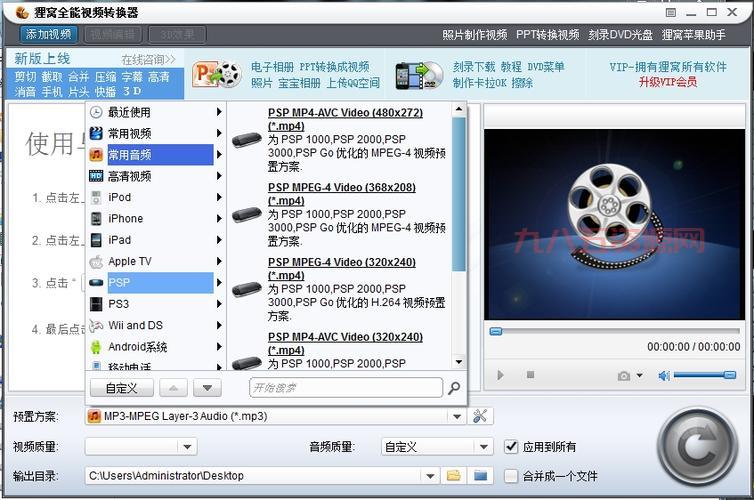This screenshot has width=754, height=500.
Task: Expand the iPhone submenu arrow
Action: (219, 218)
